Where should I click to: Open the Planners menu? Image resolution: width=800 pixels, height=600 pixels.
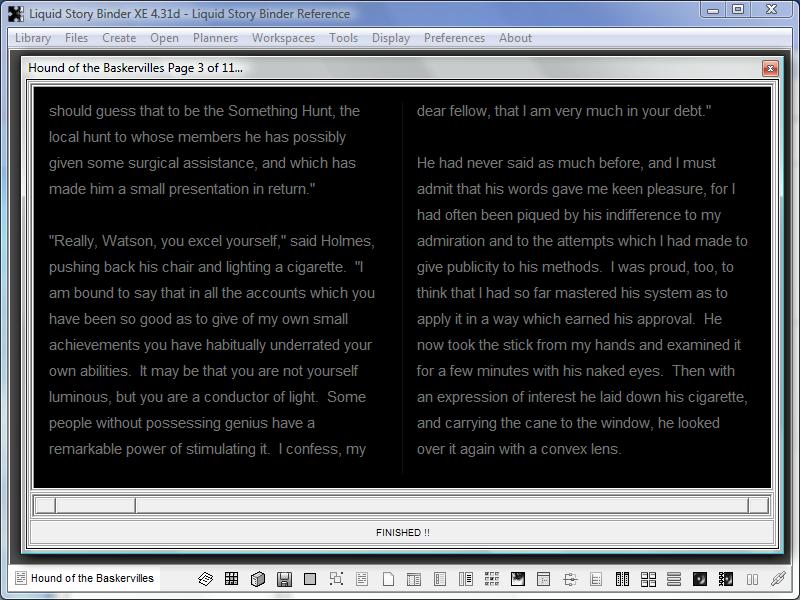click(x=215, y=38)
